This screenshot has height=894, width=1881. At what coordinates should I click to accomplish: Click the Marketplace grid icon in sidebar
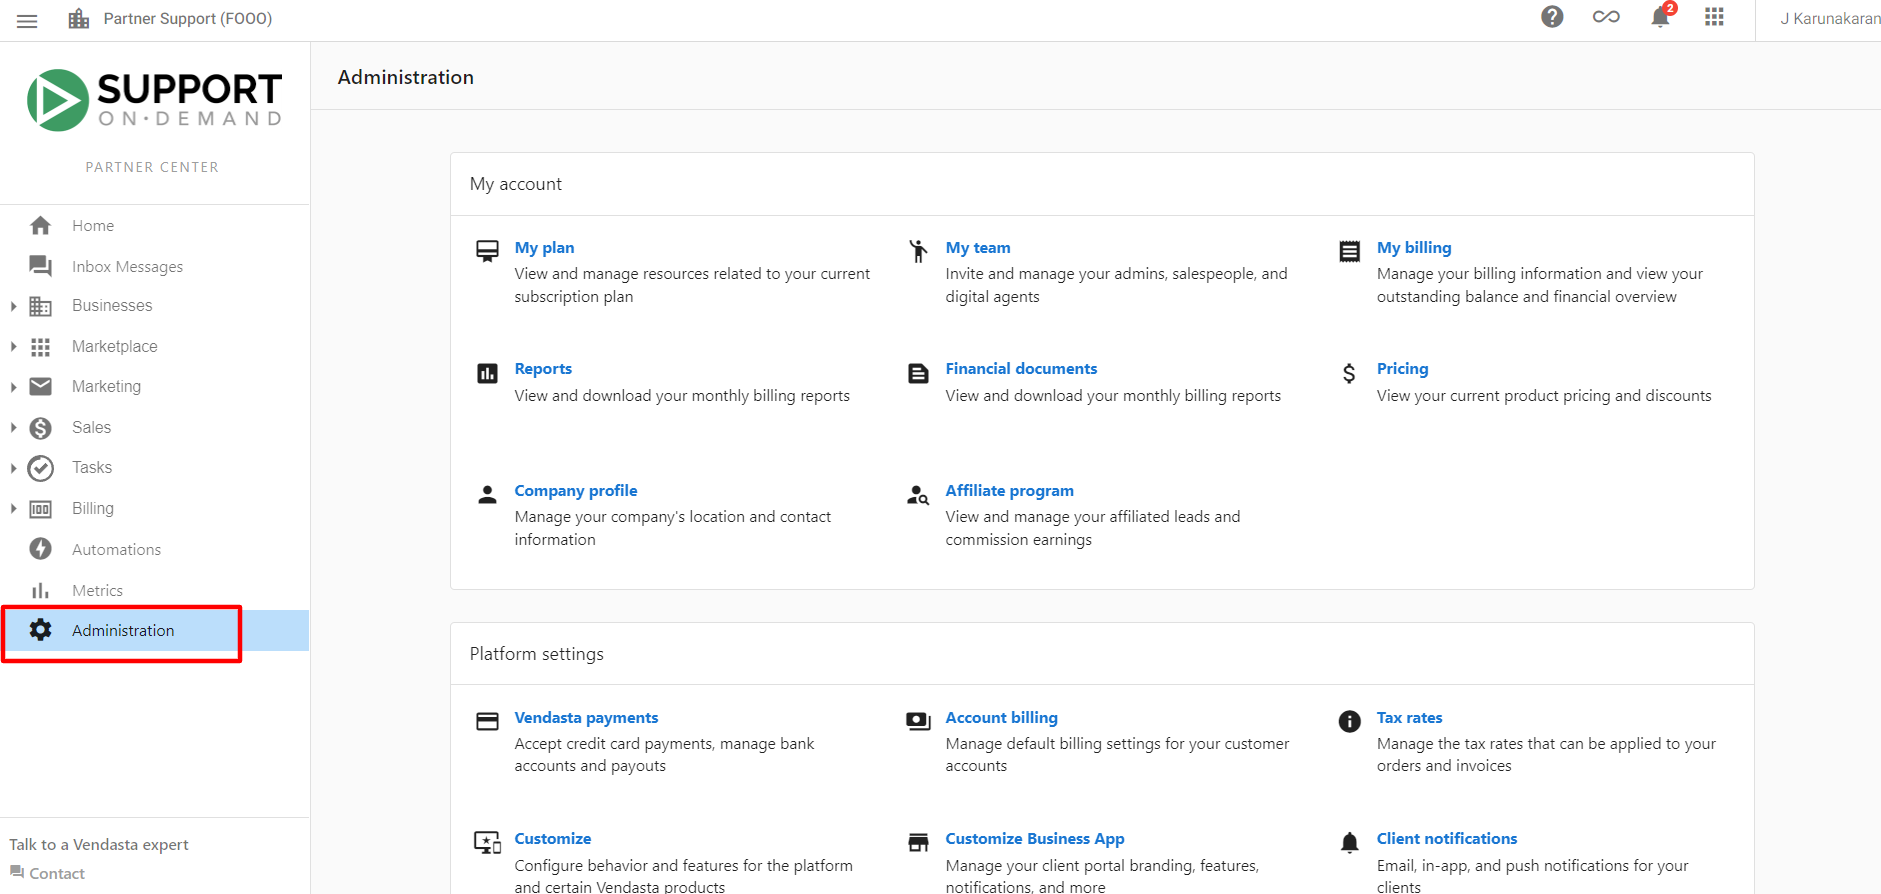40,347
